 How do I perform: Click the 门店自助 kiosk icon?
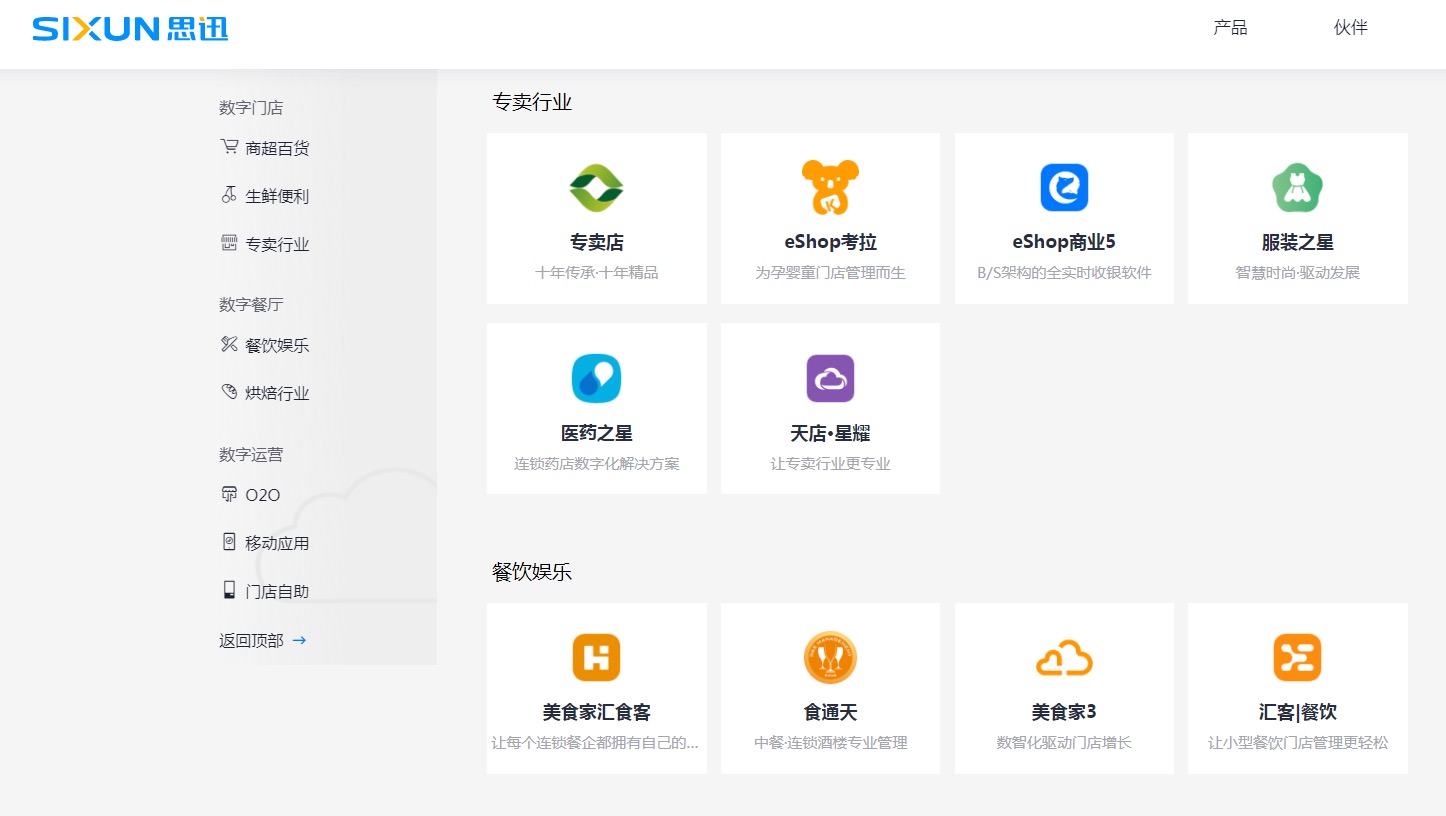pyautogui.click(x=229, y=590)
